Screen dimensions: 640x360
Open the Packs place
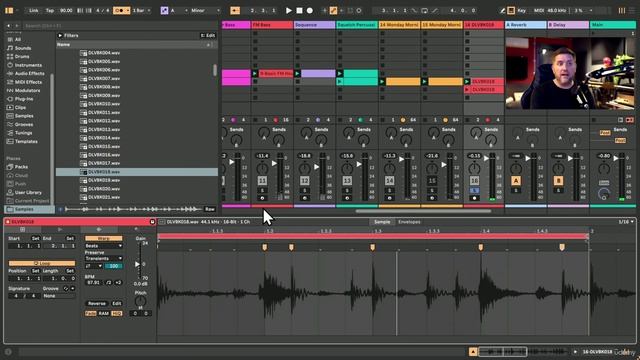click(21, 167)
